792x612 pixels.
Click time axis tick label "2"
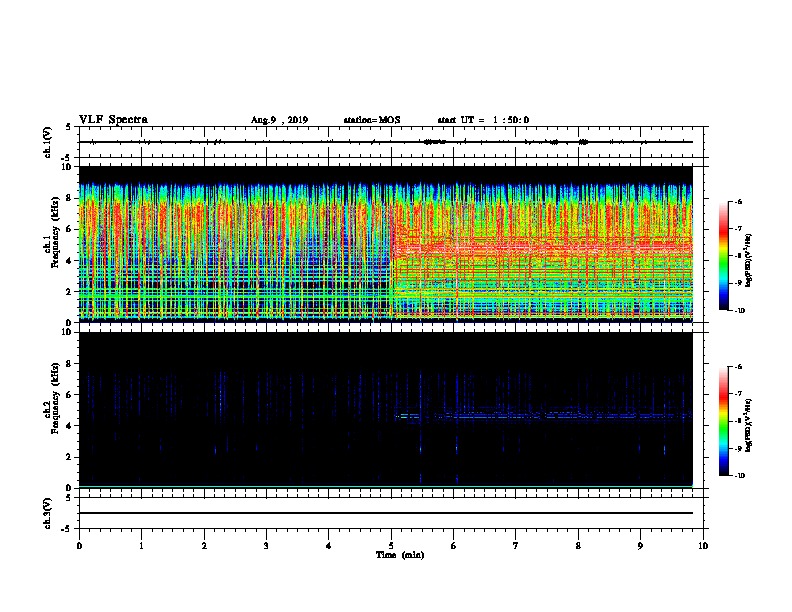click(204, 546)
